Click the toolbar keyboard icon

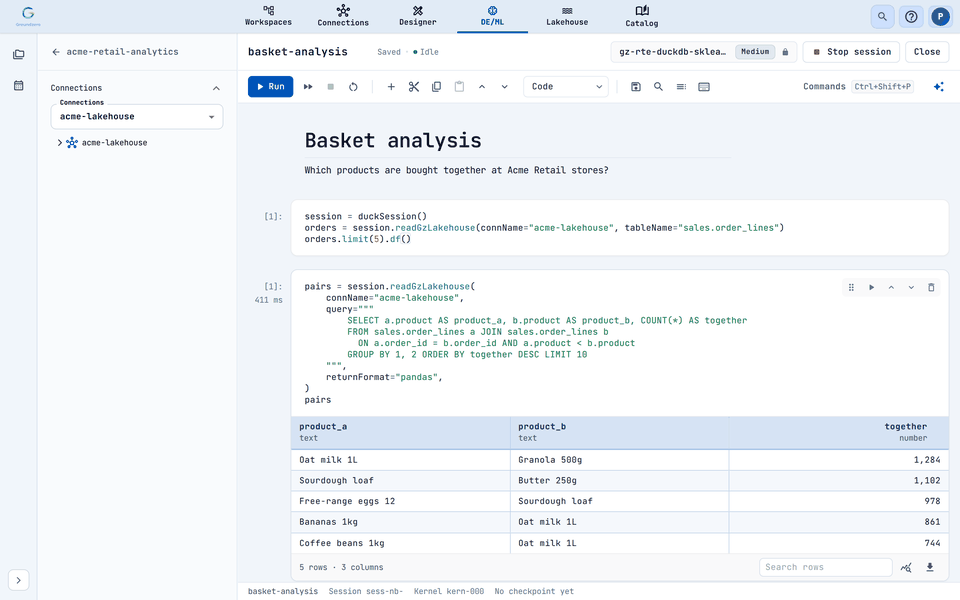tap(704, 87)
